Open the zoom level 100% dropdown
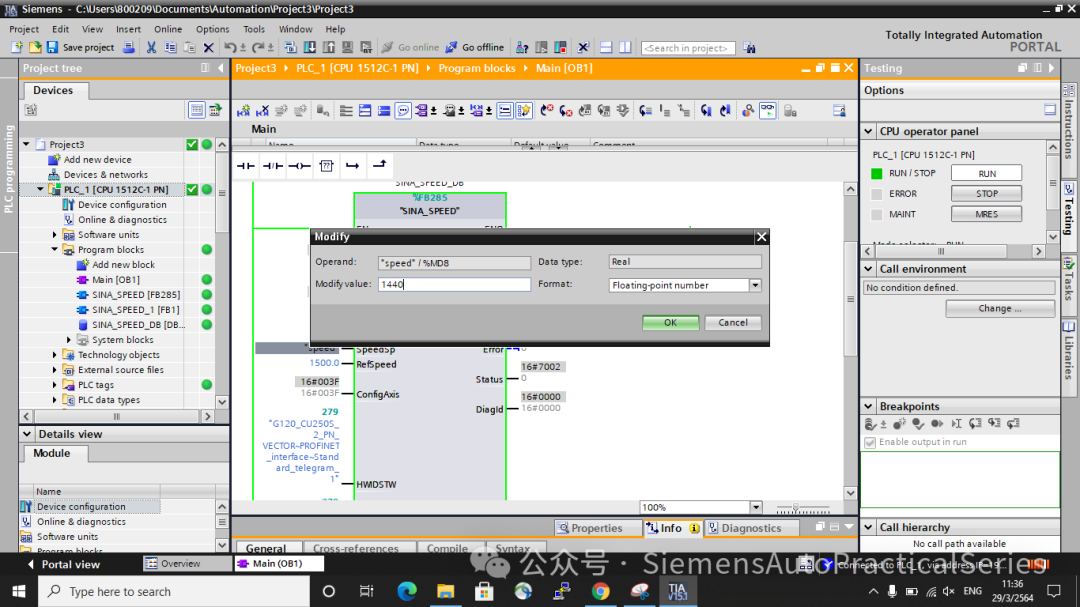The image size is (1080, 607). (x=756, y=507)
